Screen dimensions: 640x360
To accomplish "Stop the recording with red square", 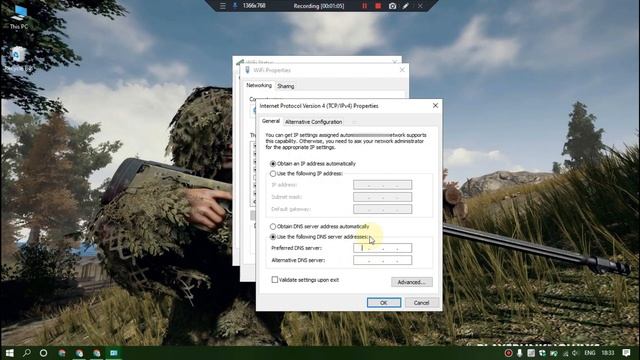I will 378,6.
